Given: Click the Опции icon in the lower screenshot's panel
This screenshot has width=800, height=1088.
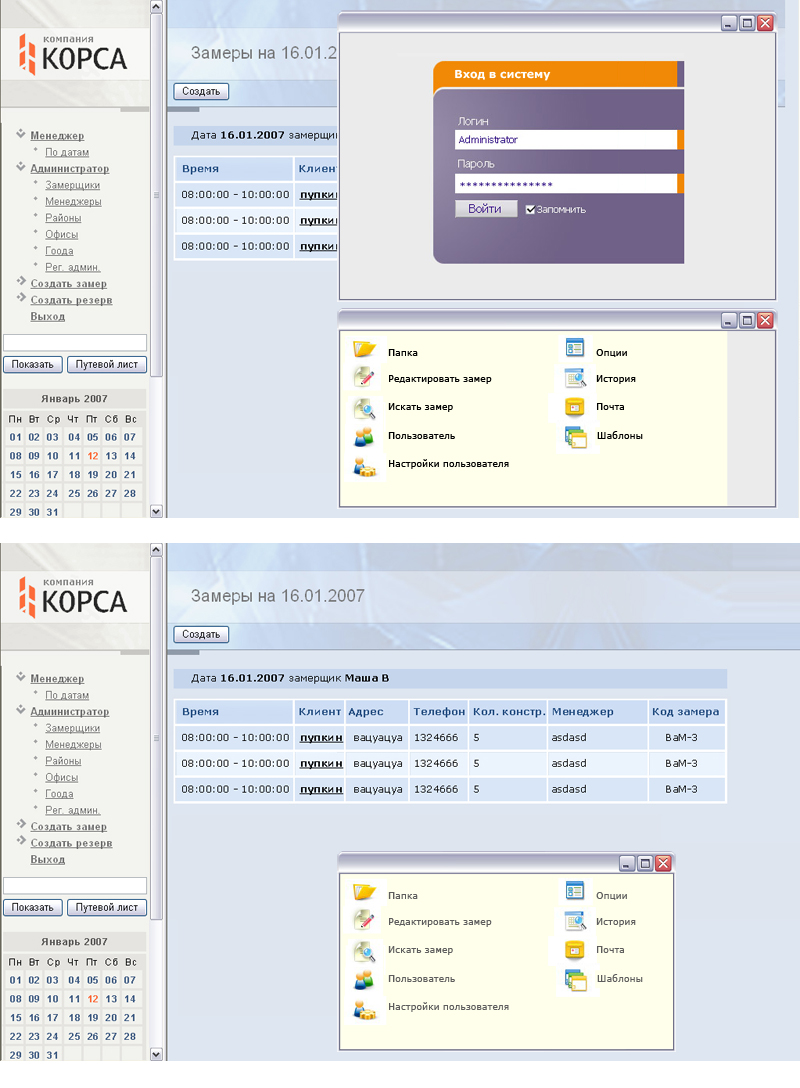Looking at the screenshot, I should tap(575, 891).
